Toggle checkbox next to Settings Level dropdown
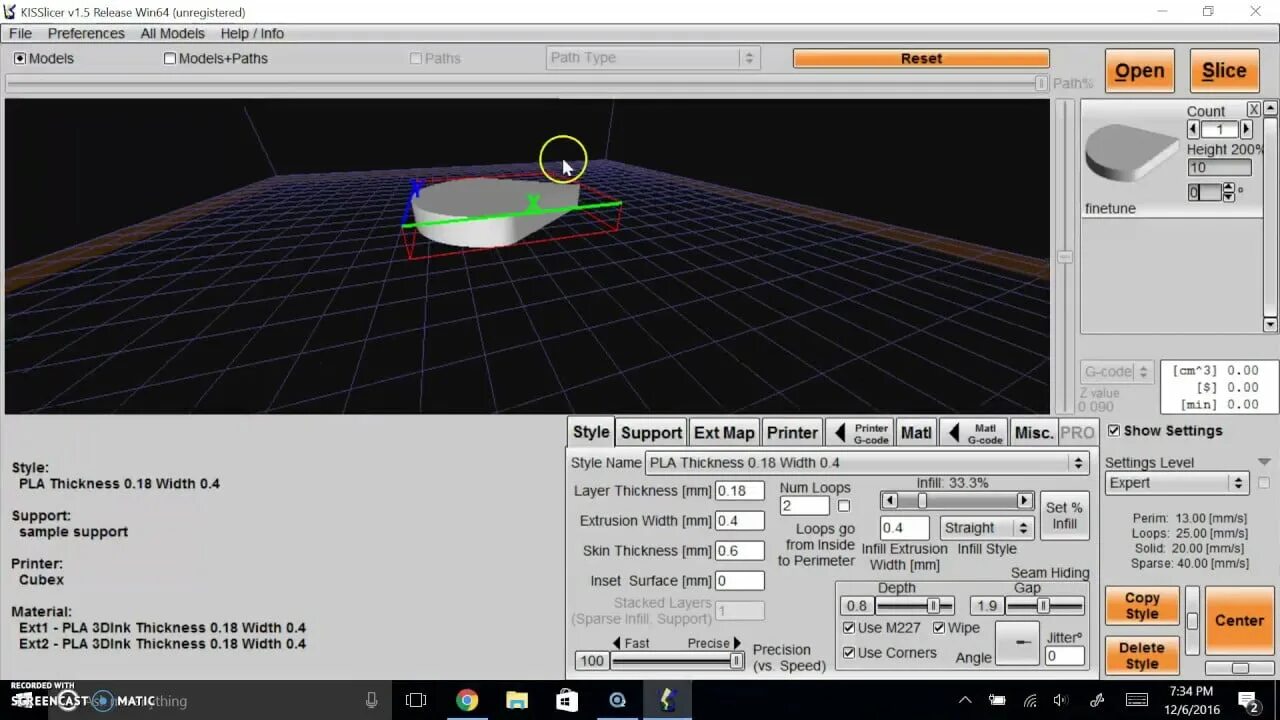The height and width of the screenshot is (720, 1280). pyautogui.click(x=1264, y=483)
